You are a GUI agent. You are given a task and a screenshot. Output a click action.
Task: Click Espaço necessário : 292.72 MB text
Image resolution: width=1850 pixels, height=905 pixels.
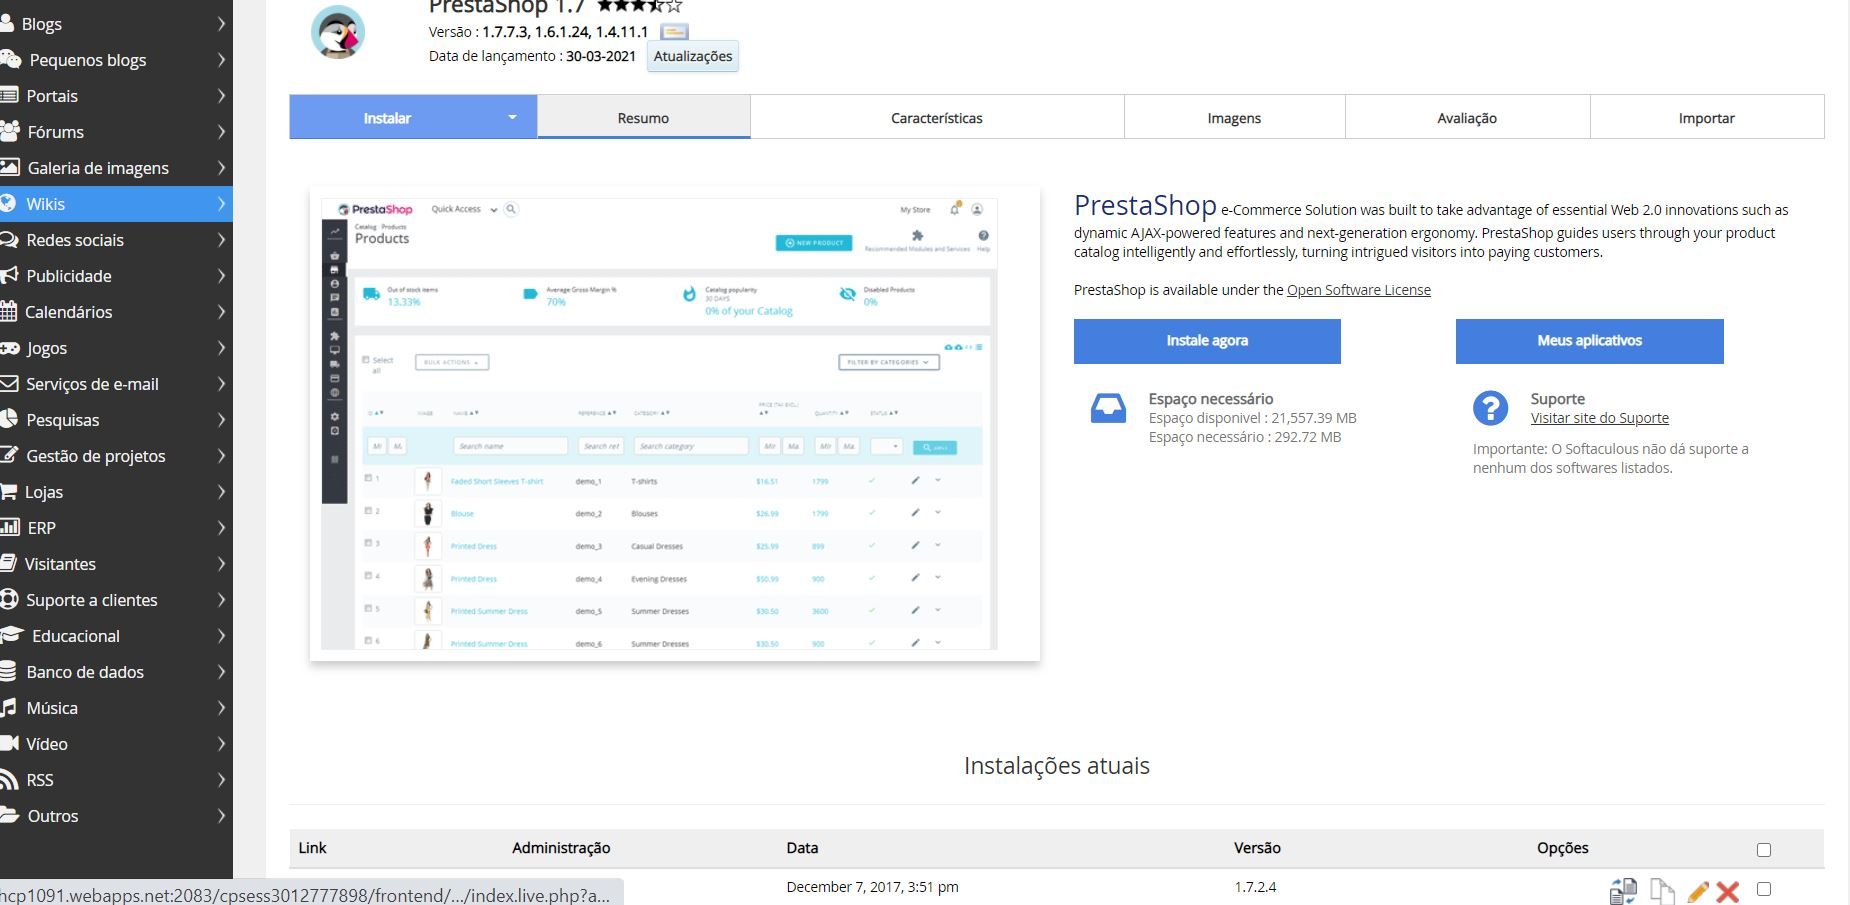tap(1245, 437)
